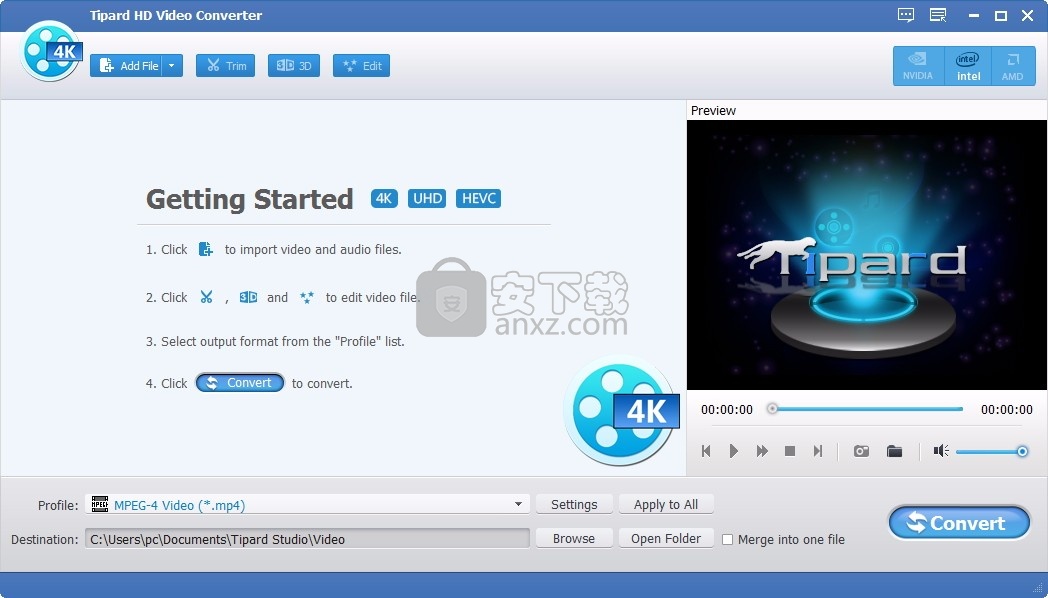Click the 4K app logo in toolbar
The image size is (1048, 598).
click(x=51, y=51)
